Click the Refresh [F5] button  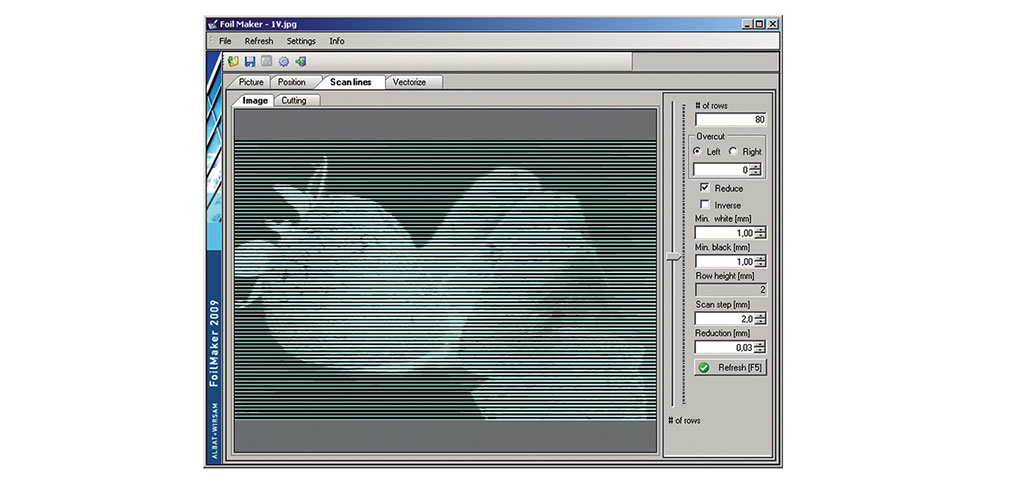click(730, 367)
